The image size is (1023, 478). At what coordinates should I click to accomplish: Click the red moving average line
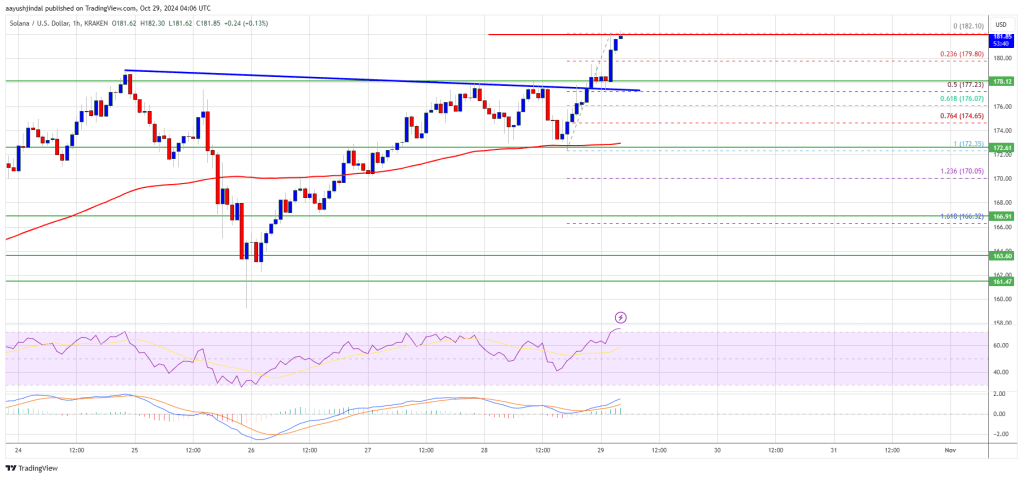[x=300, y=175]
